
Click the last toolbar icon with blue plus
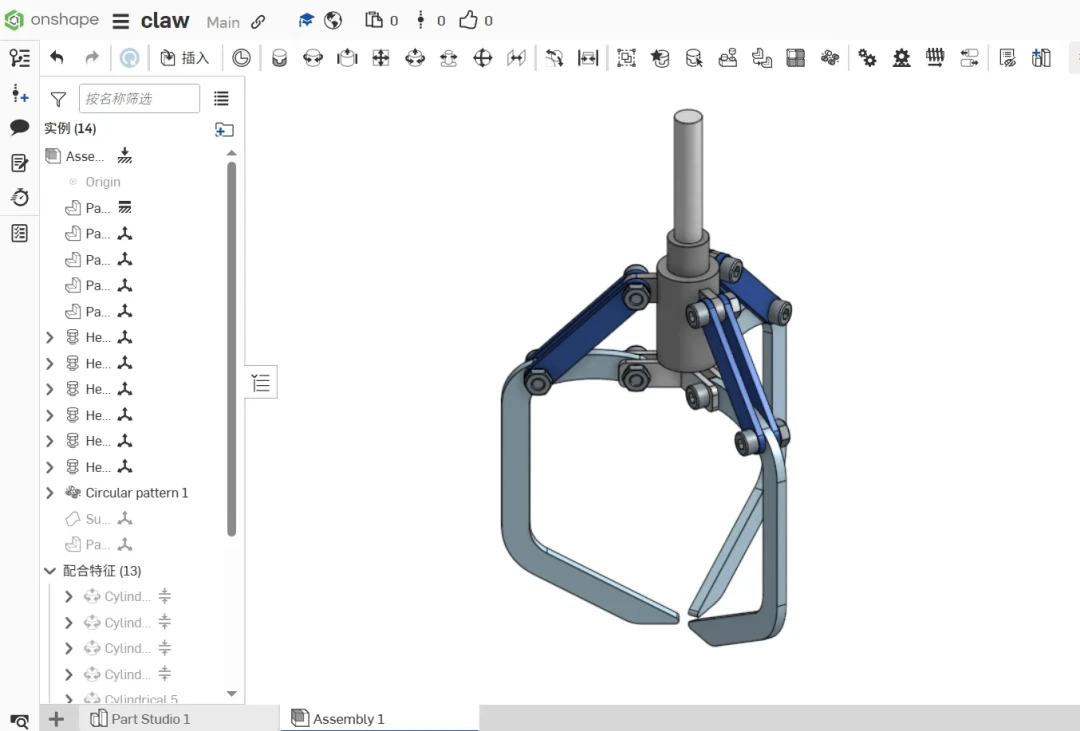tap(1041, 58)
